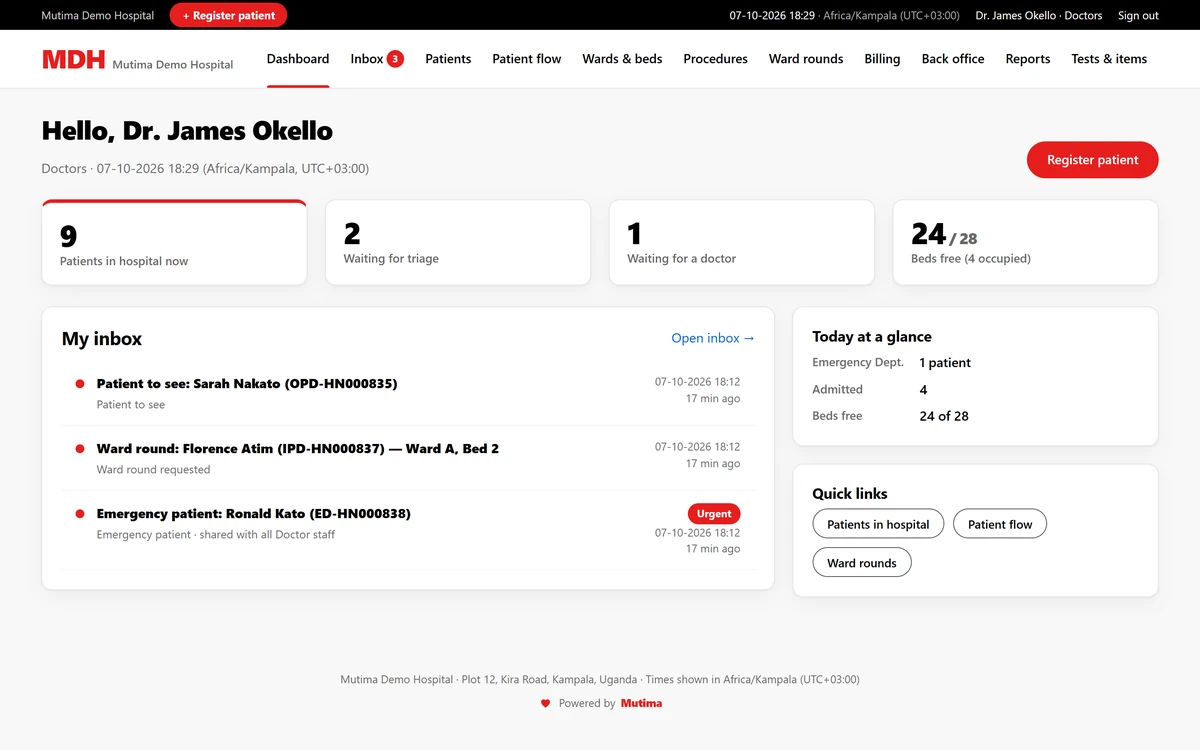Click the My inbox heading
1200x750 pixels.
point(102,339)
